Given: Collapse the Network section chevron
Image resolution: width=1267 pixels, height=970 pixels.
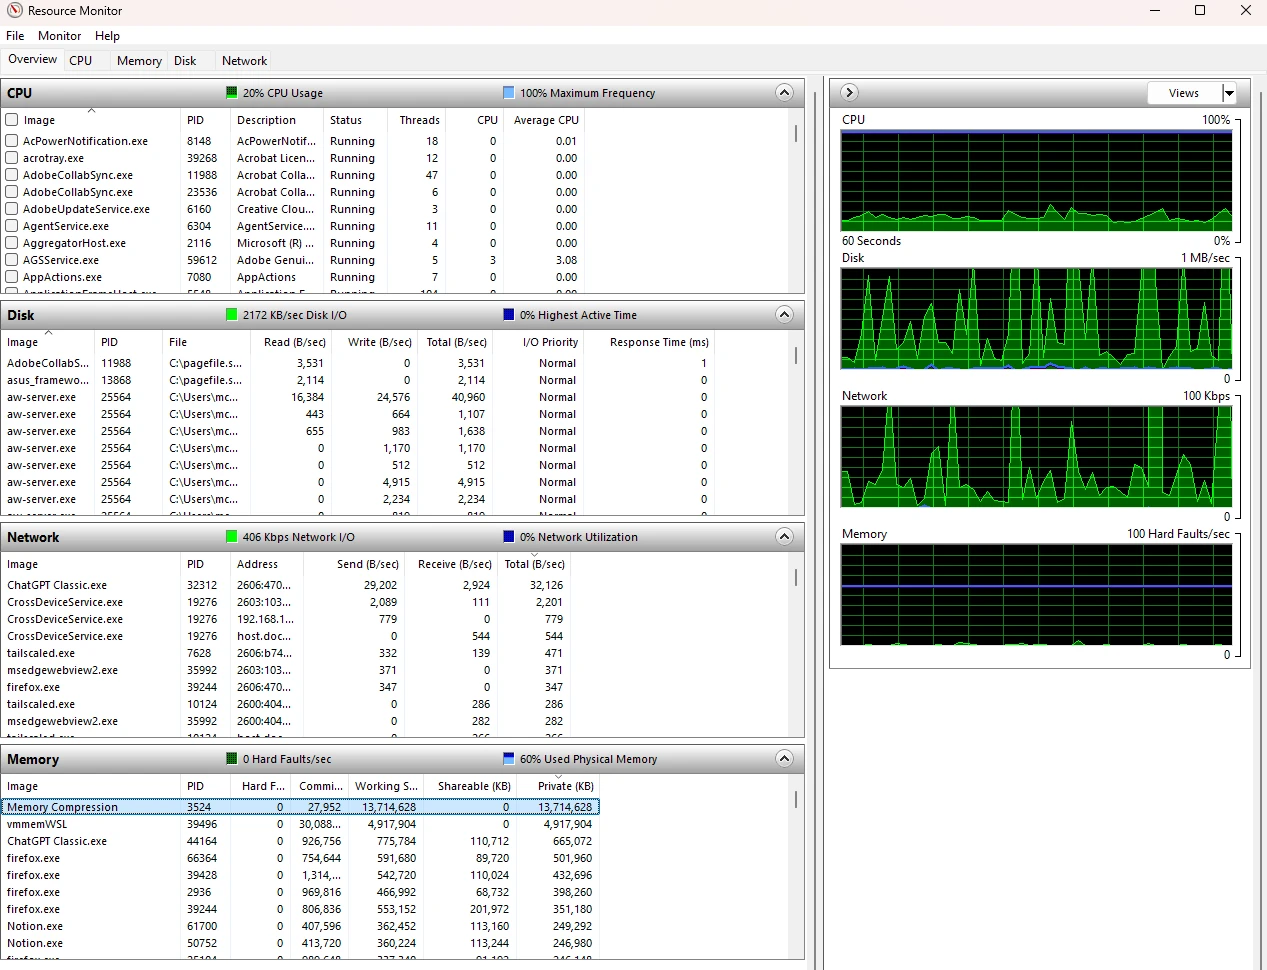Looking at the screenshot, I should coord(784,537).
